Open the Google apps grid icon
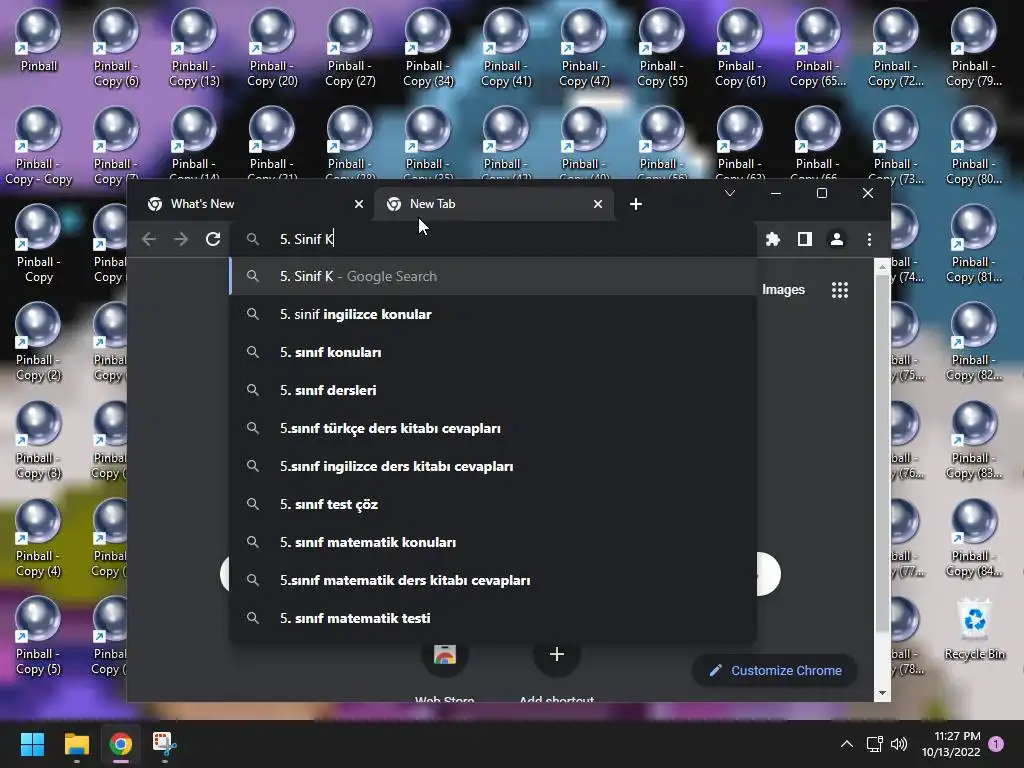Viewport: 1024px width, 768px height. pos(840,290)
